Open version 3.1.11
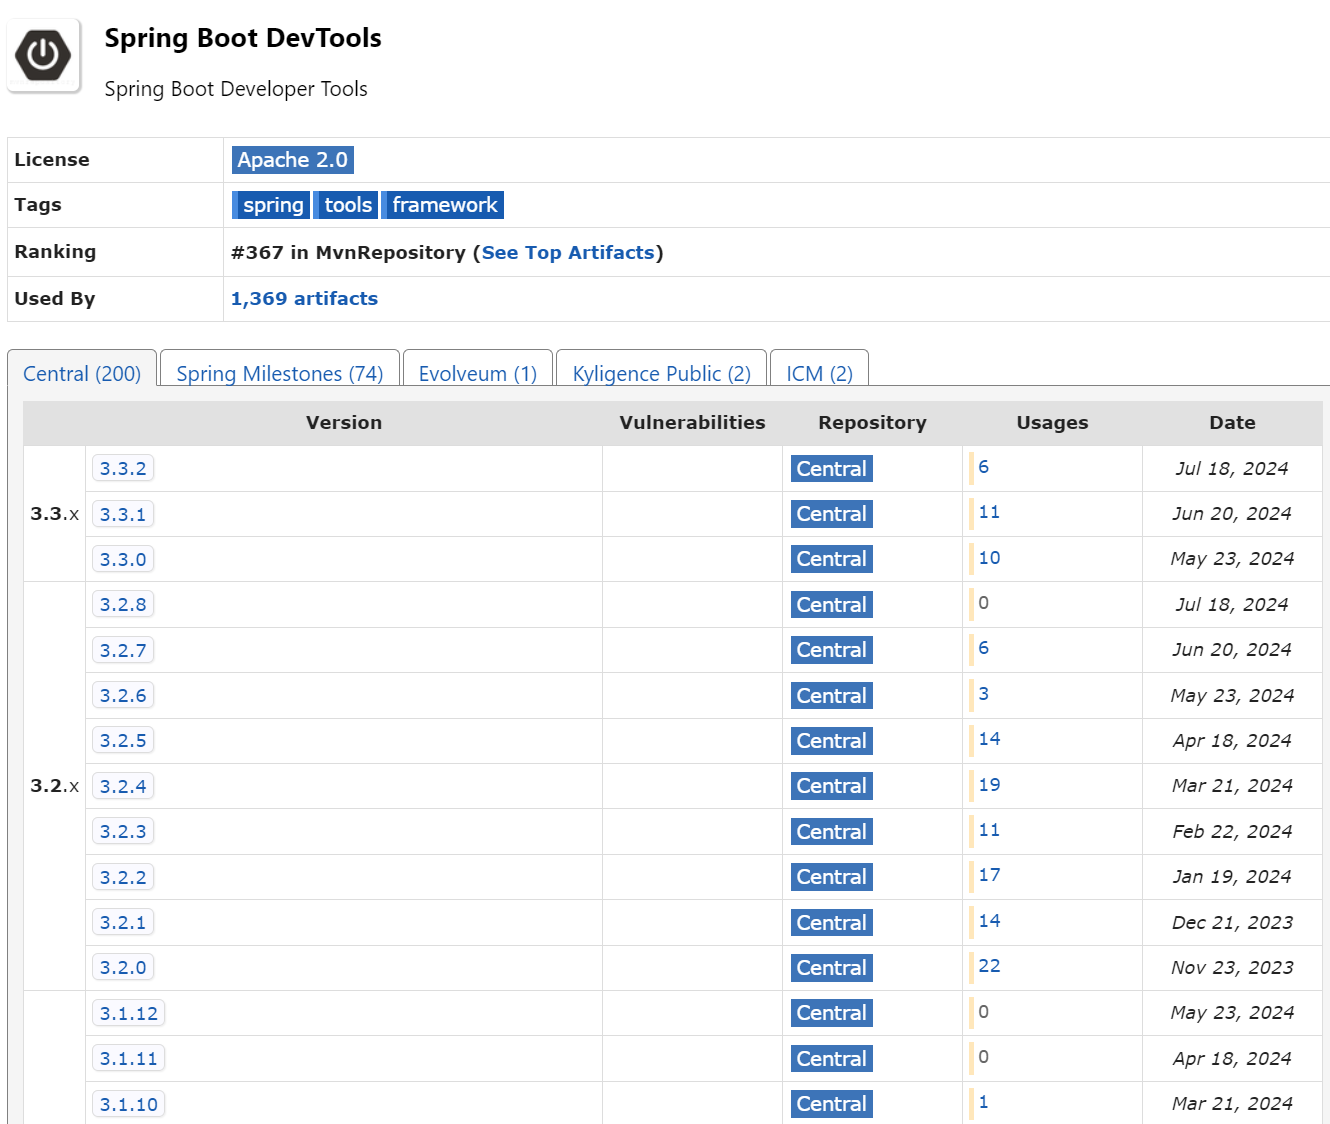Screen dimensions: 1330x1124 (x=129, y=1058)
